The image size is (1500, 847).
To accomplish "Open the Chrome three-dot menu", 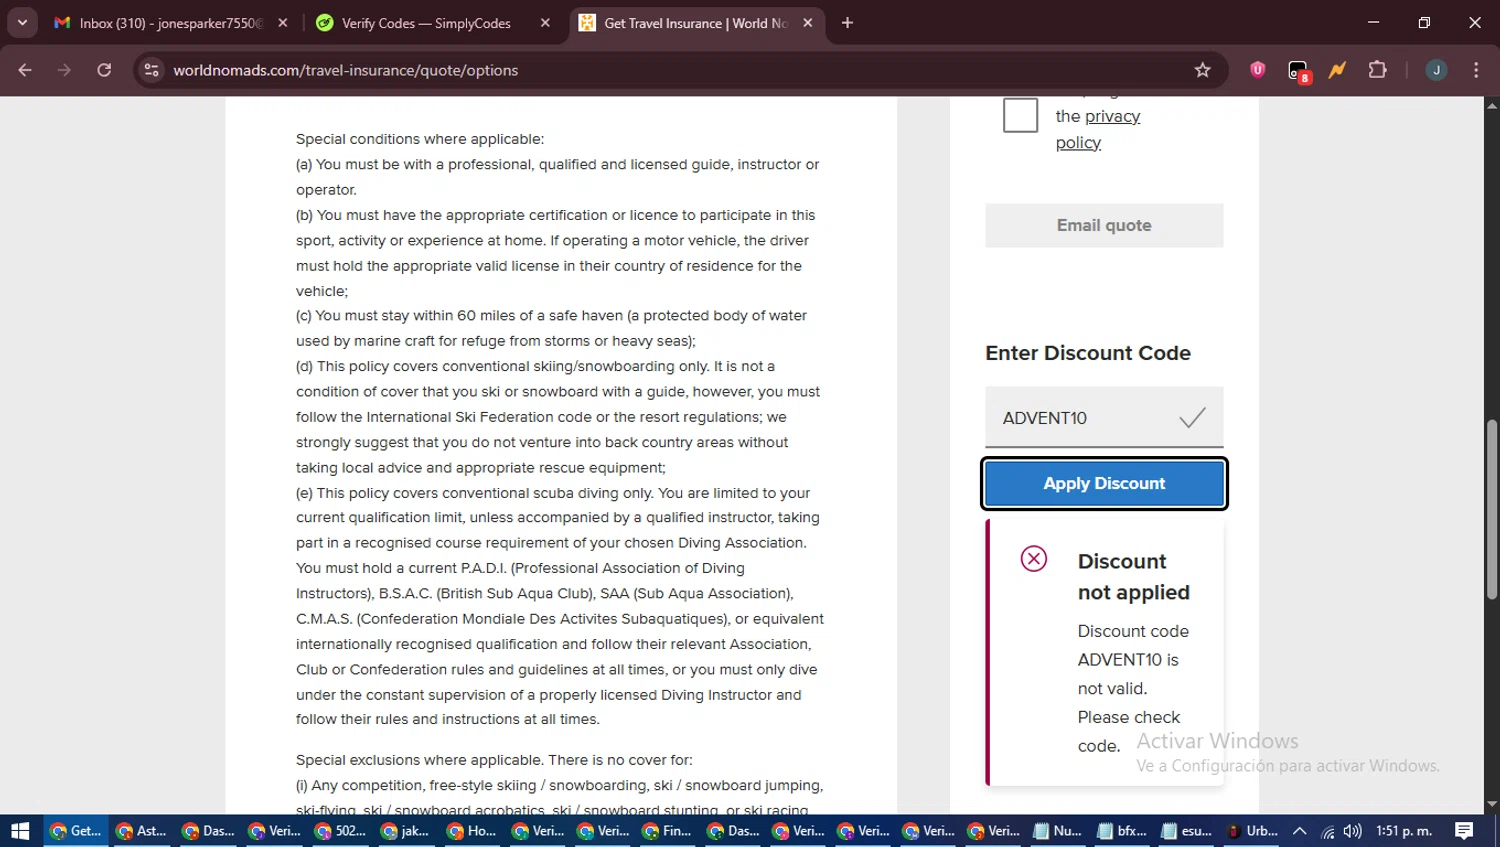I will point(1476,70).
